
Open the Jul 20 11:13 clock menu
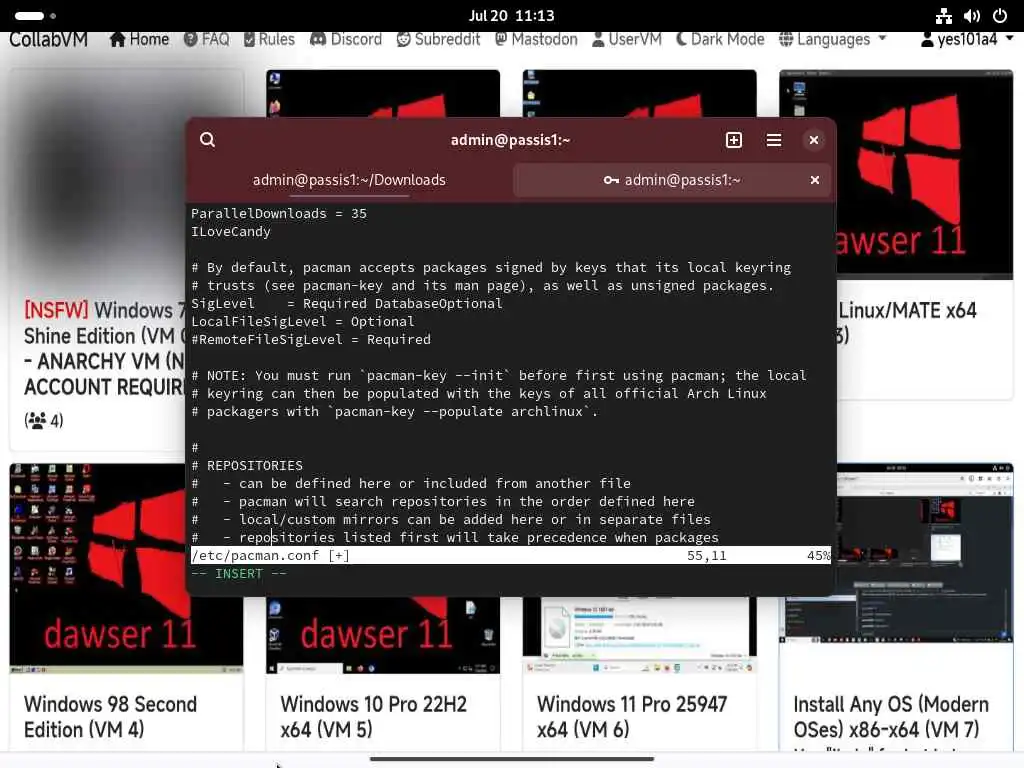pos(511,16)
